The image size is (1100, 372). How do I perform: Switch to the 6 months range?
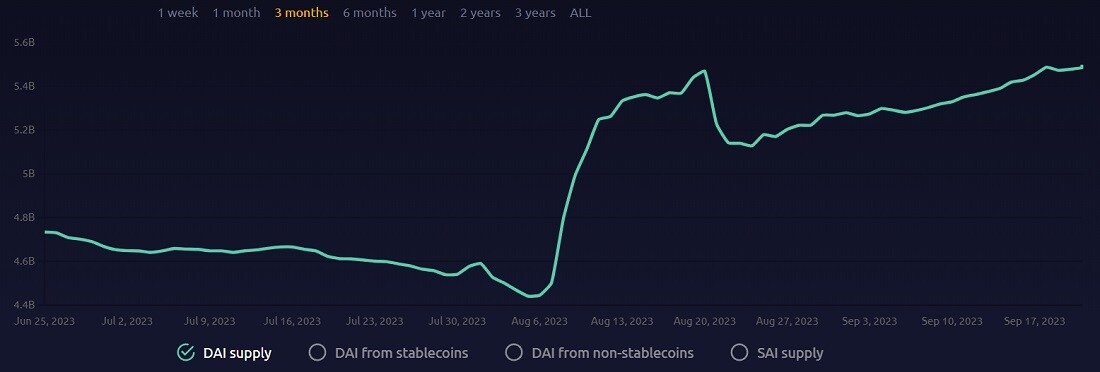pyautogui.click(x=370, y=13)
